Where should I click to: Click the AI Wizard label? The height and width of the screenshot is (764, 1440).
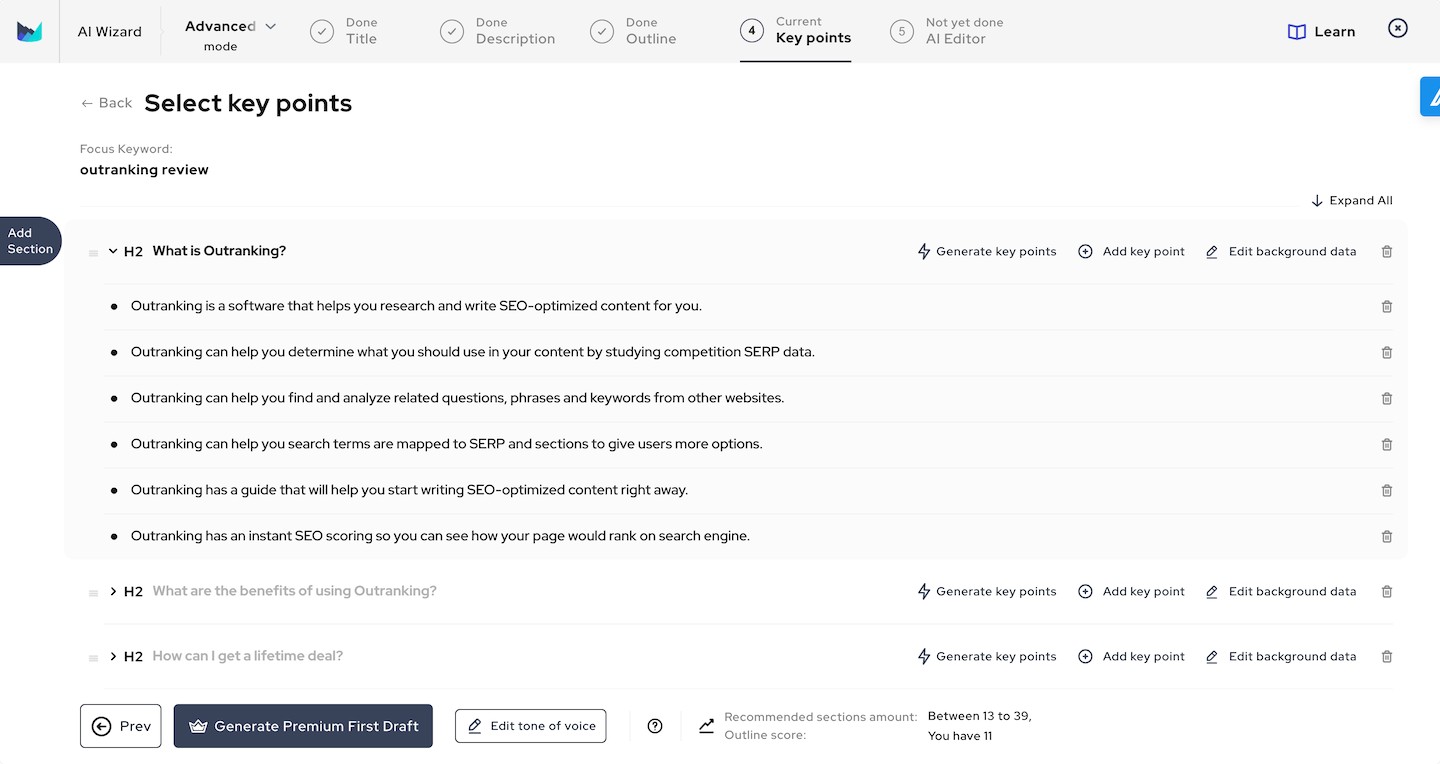110,32
